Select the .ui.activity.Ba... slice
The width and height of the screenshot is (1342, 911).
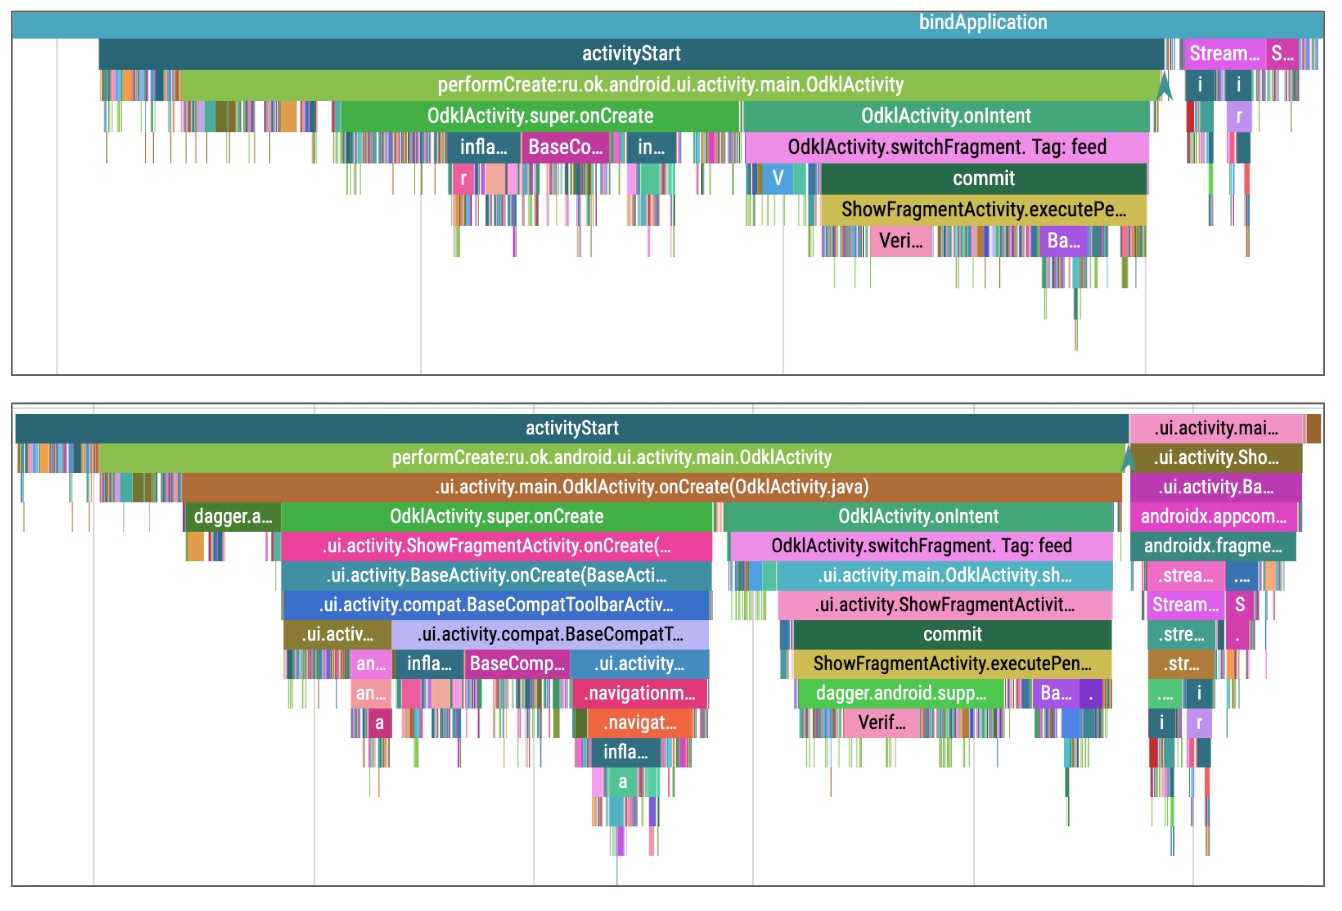(x=1216, y=487)
